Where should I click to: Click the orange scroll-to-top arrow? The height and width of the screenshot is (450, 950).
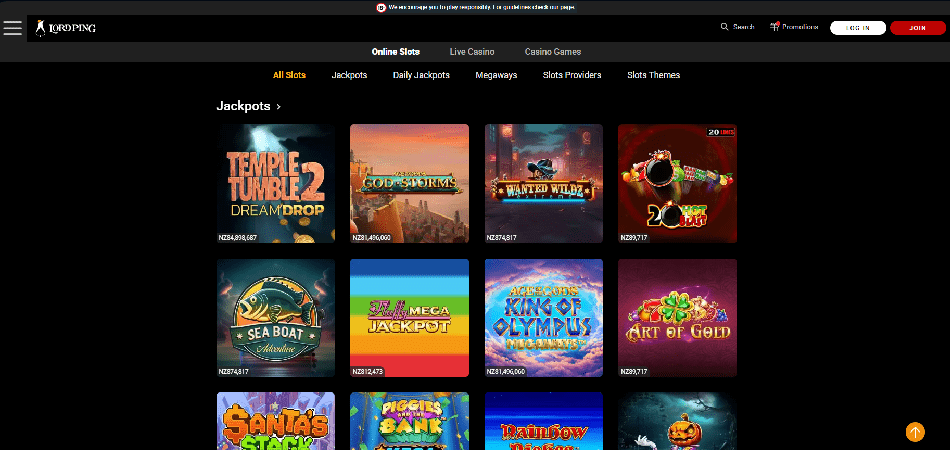click(915, 432)
